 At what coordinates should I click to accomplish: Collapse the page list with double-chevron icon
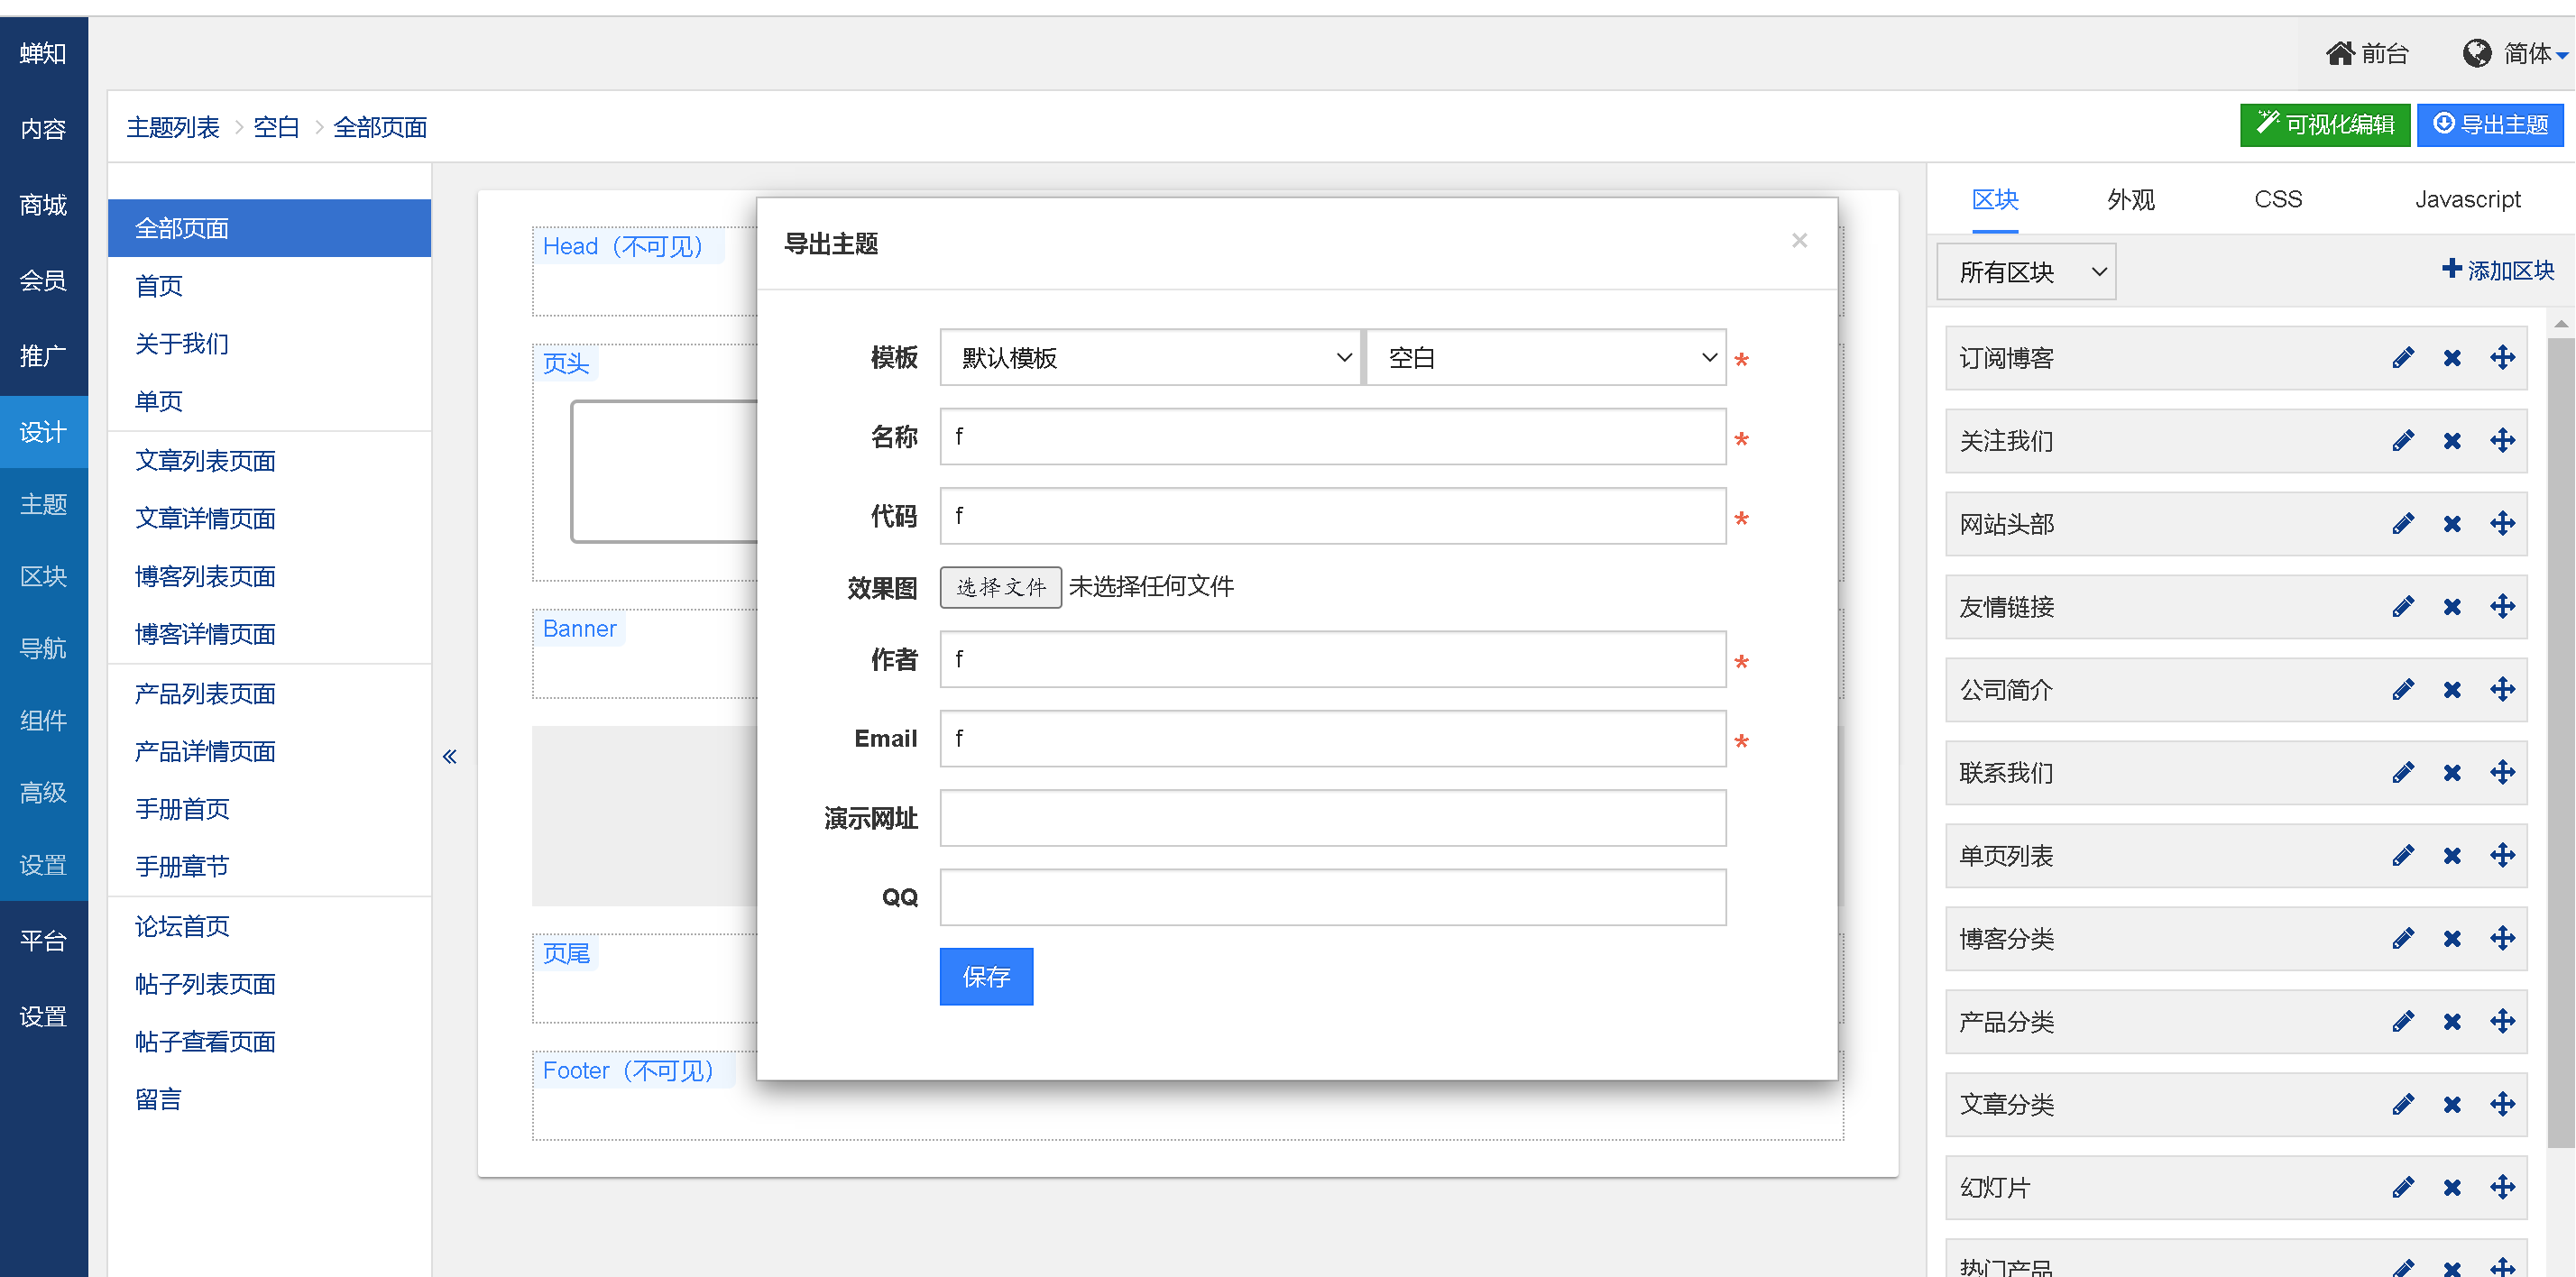[450, 757]
